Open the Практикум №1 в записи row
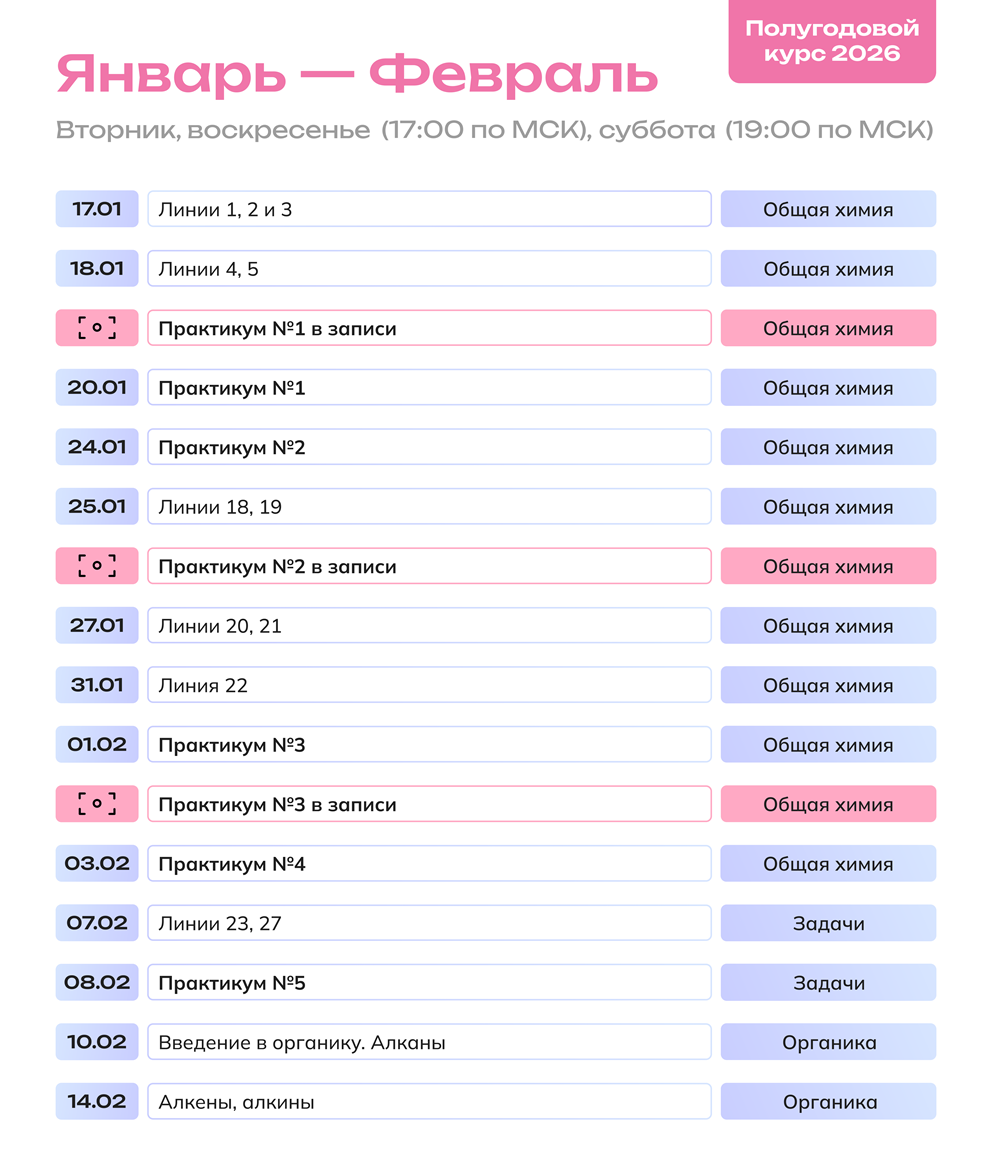Image resolution: width=992 pixels, height=1174 pixels. [429, 328]
